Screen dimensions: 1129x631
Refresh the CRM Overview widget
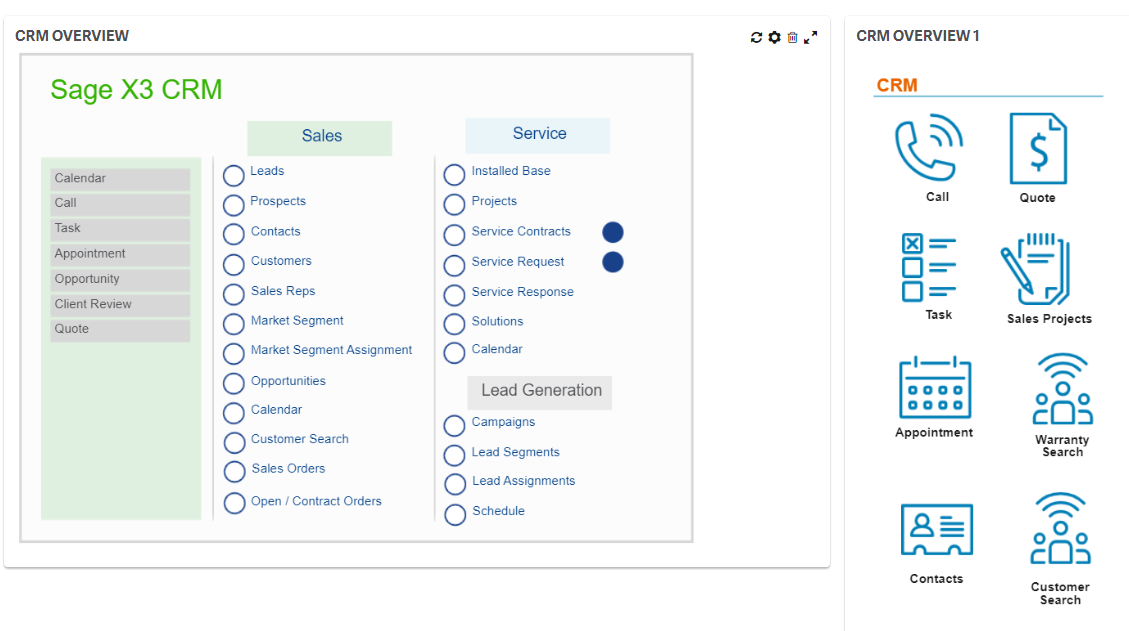tap(756, 37)
